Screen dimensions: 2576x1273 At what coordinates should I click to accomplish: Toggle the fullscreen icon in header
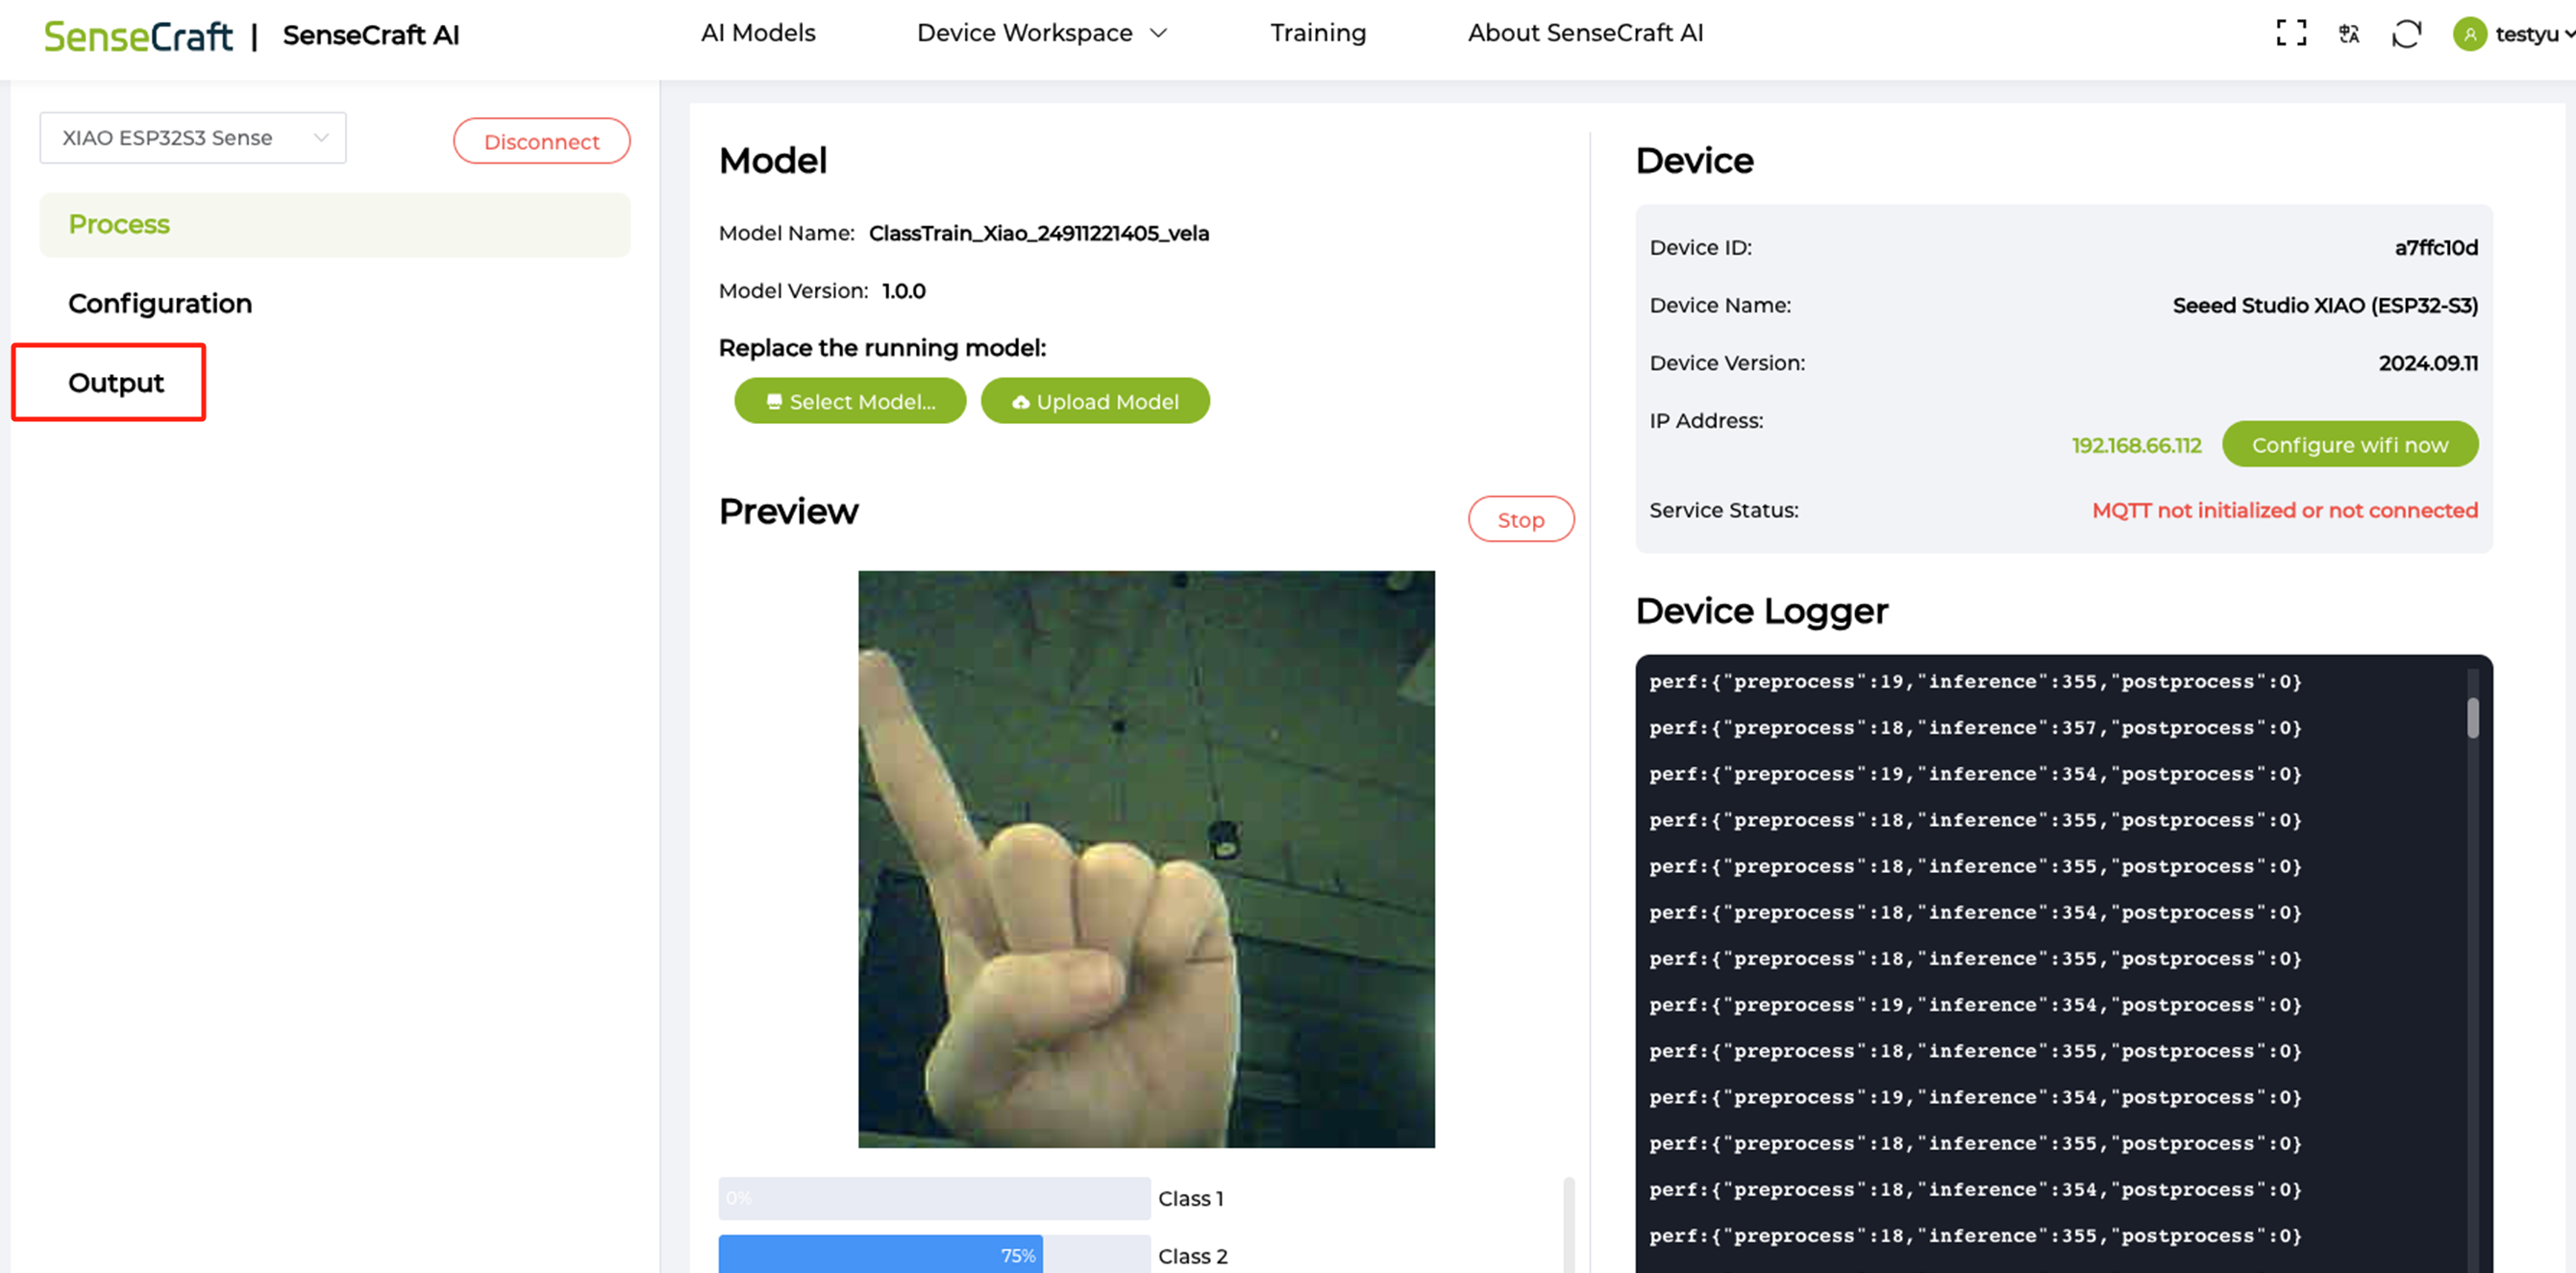2291,33
